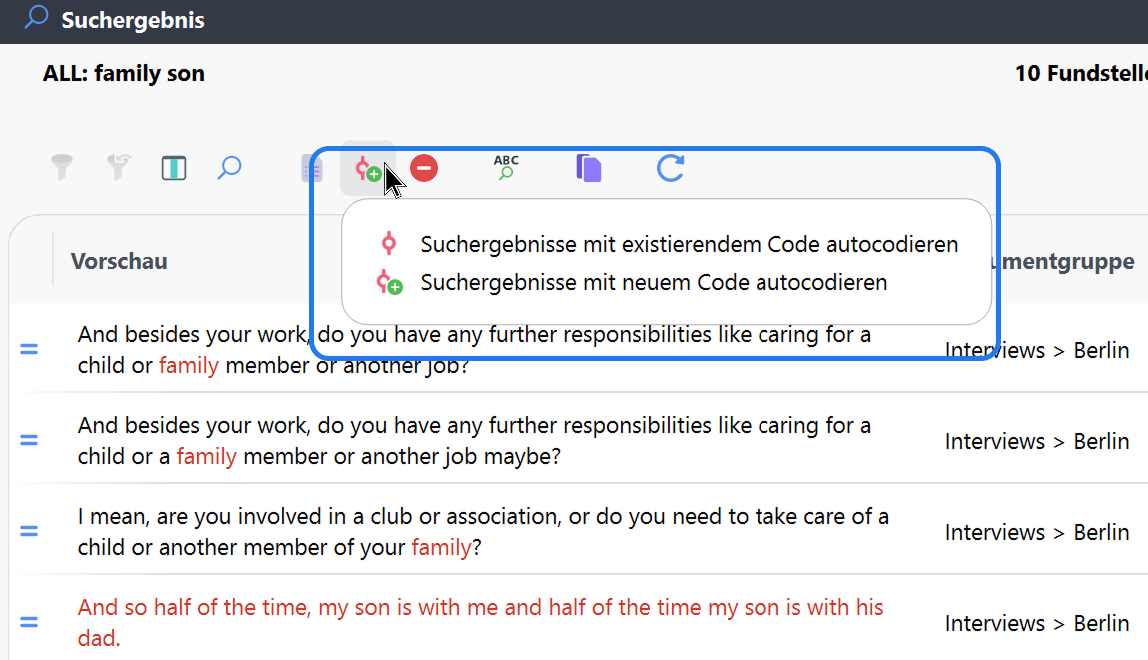The height and width of the screenshot is (660, 1148).
Task: Toggle the column view icon
Action: [x=174, y=168]
